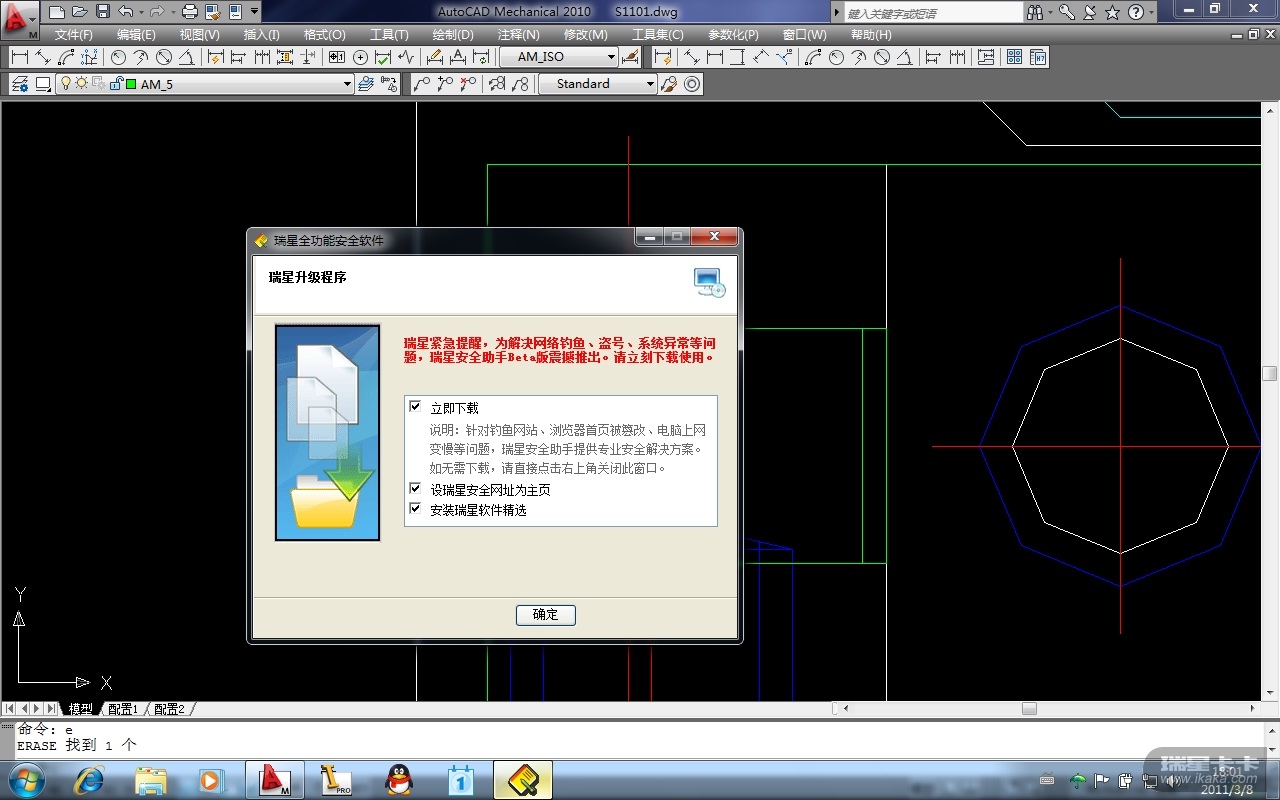Expand the AM_ISO dimension style dropdown
This screenshot has height=800, width=1280.
point(609,58)
